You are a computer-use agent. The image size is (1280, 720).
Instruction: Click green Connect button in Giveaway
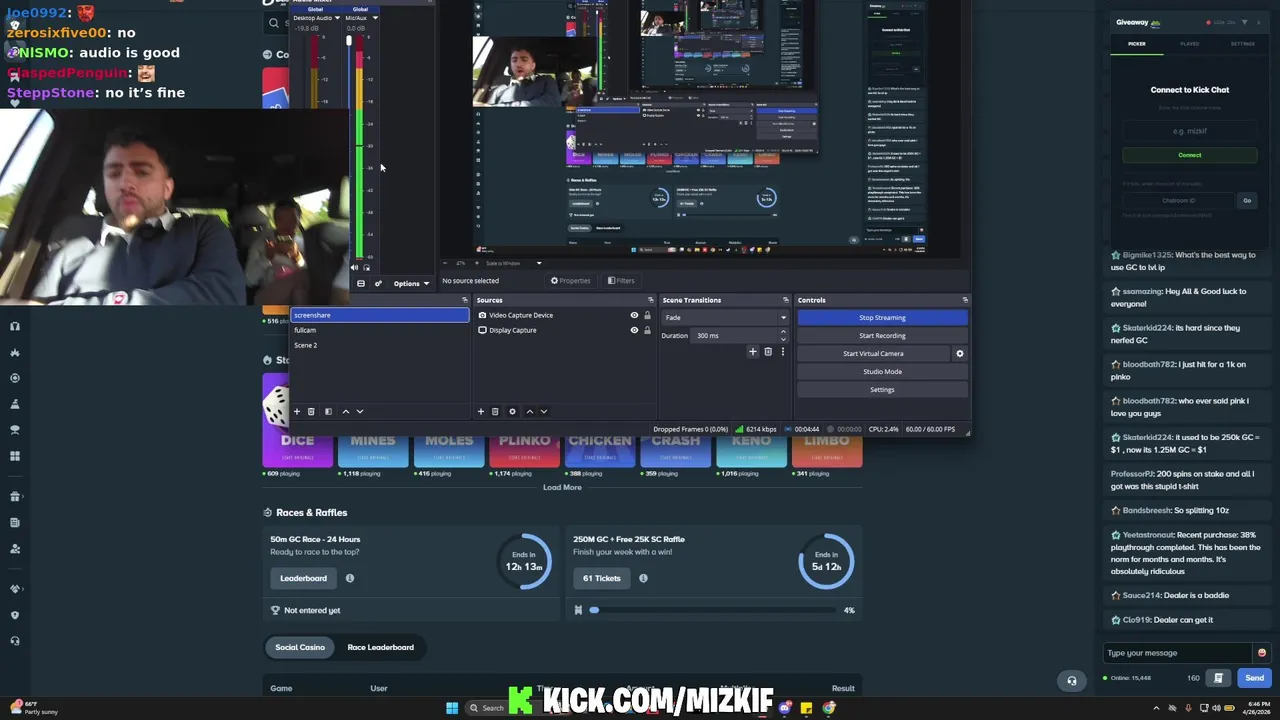coord(1190,155)
